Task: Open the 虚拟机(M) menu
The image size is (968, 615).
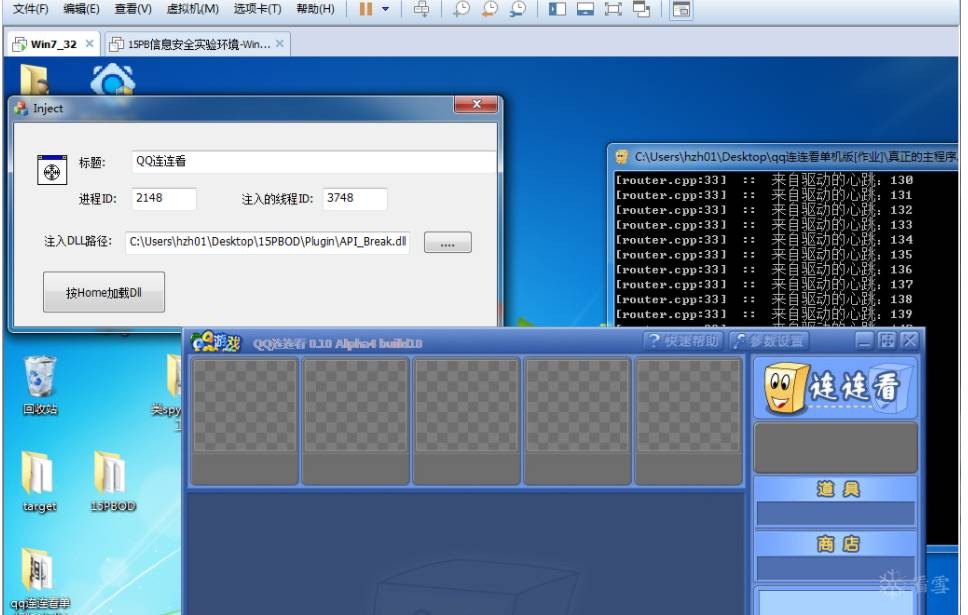Action: 193,9
